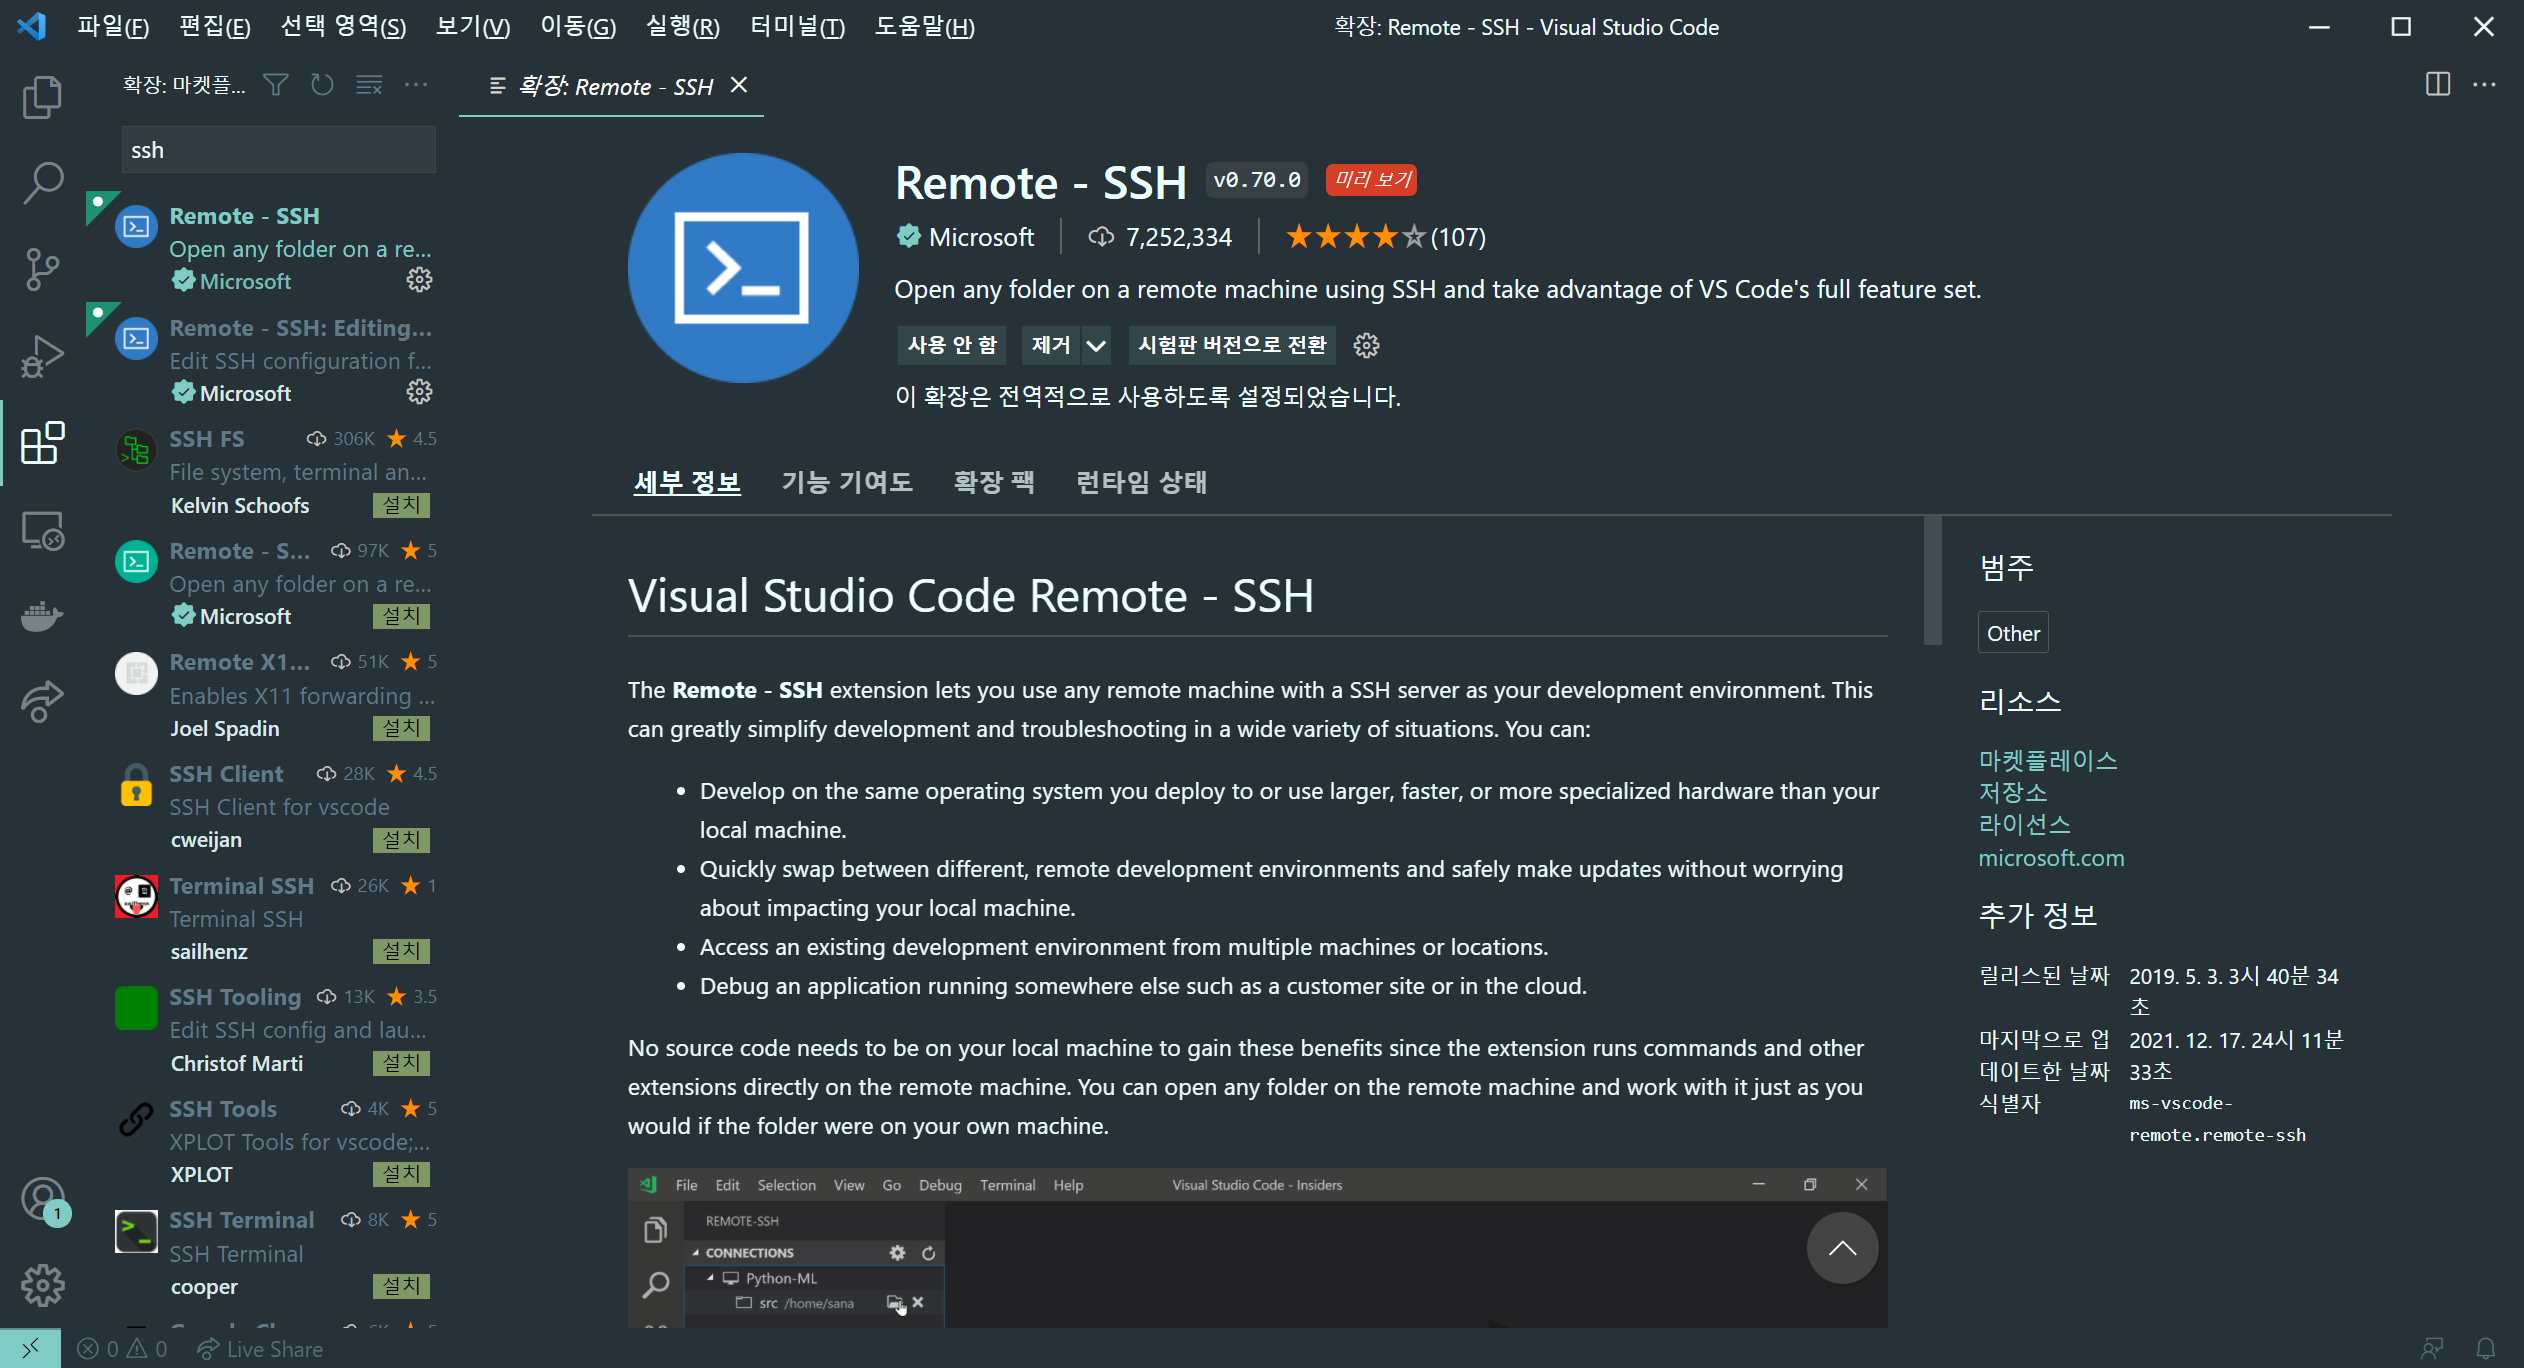Switch to the 기능 기여도 tab
The image size is (2524, 1368).
click(x=846, y=482)
